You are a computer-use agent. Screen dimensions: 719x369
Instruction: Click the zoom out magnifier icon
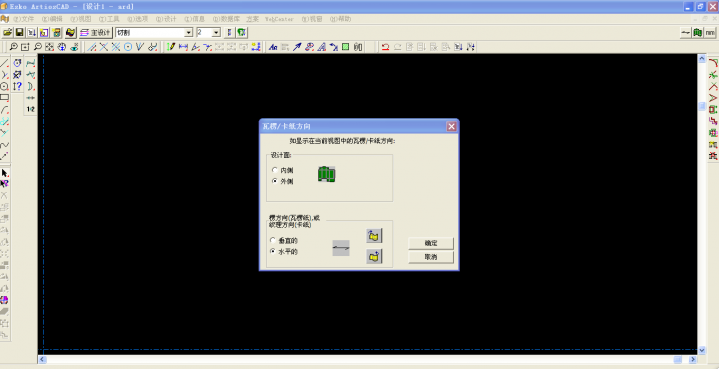(38, 47)
